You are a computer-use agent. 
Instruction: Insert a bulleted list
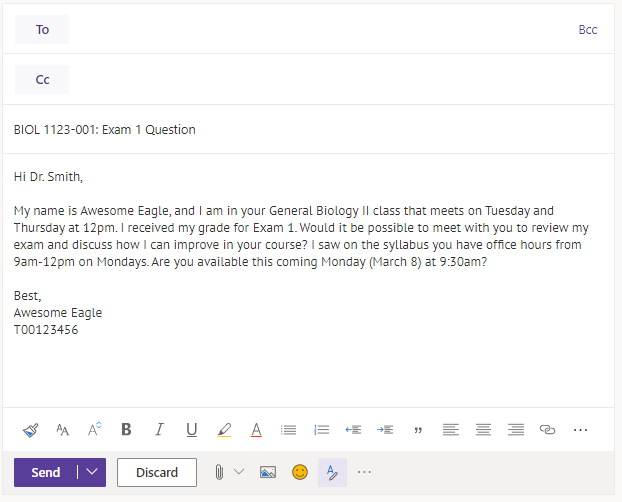click(x=288, y=430)
